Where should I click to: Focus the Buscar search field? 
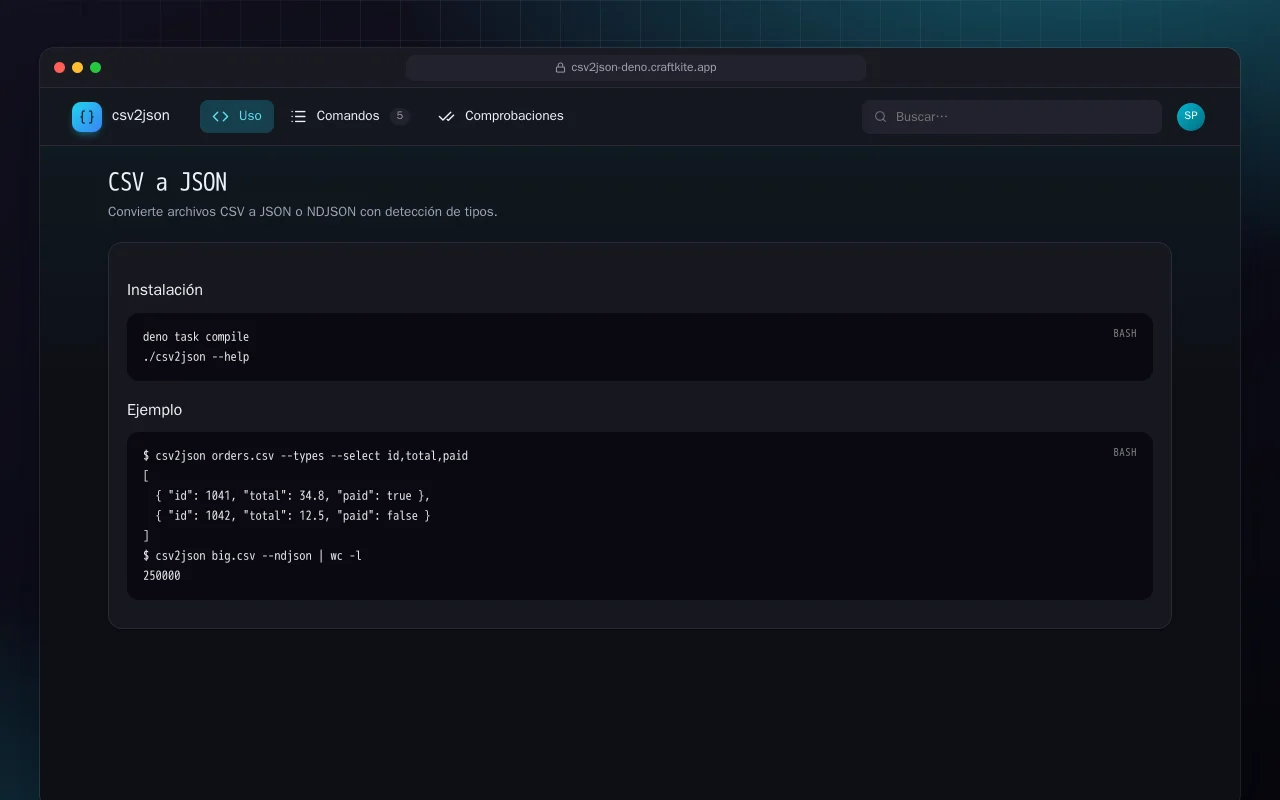pos(1012,117)
